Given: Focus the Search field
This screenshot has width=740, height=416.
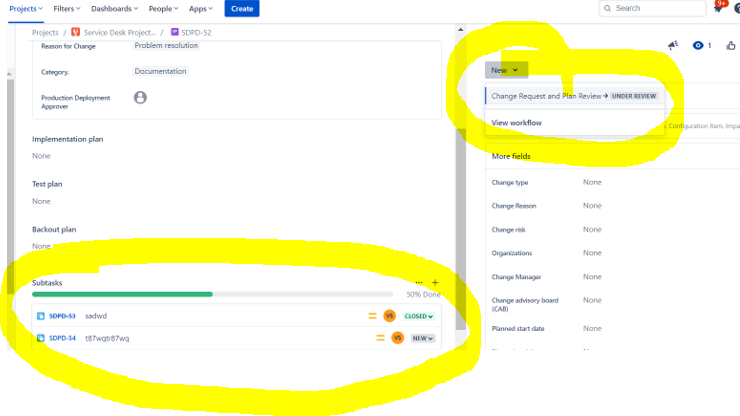Looking at the screenshot, I should pos(652,8).
